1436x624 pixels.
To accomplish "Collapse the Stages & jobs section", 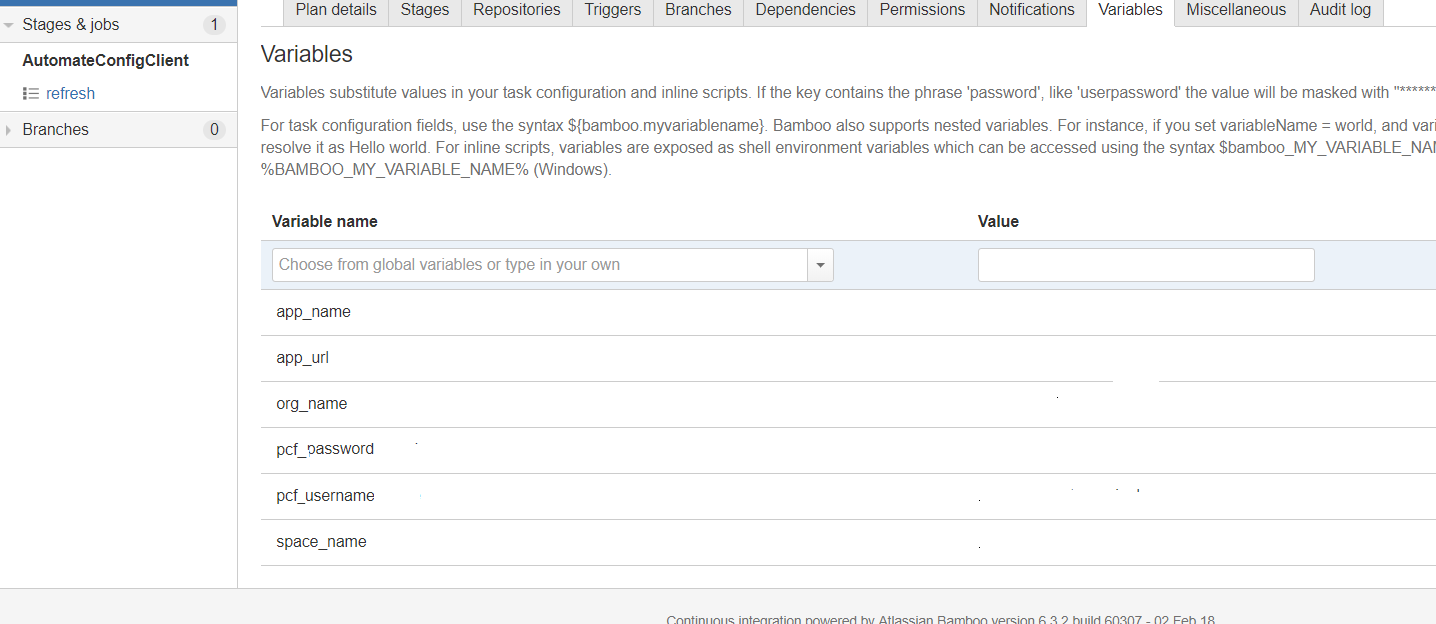I will [9, 25].
